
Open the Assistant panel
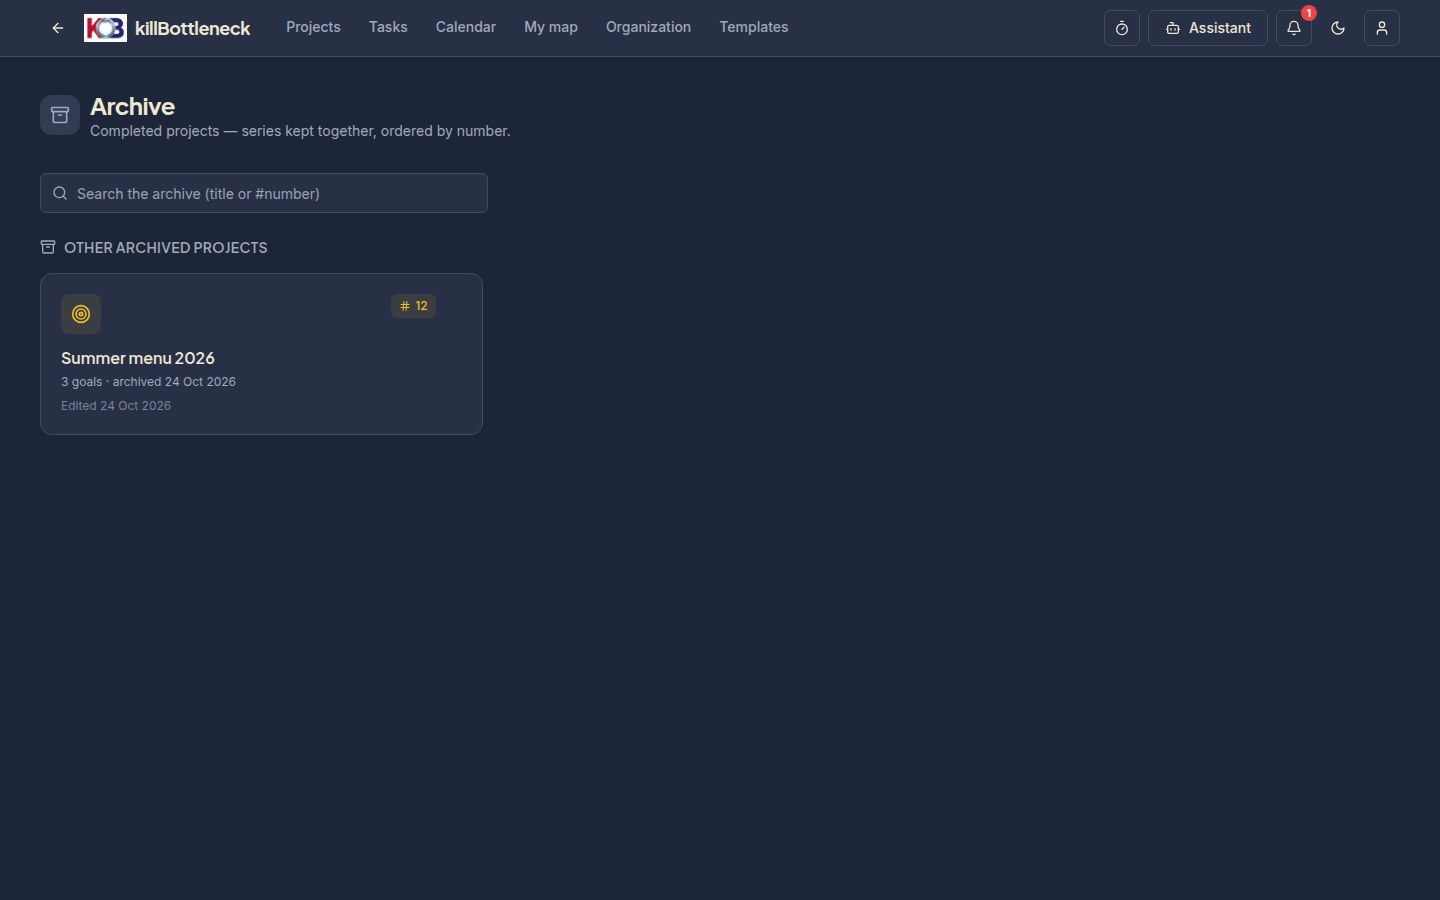(x=1208, y=28)
